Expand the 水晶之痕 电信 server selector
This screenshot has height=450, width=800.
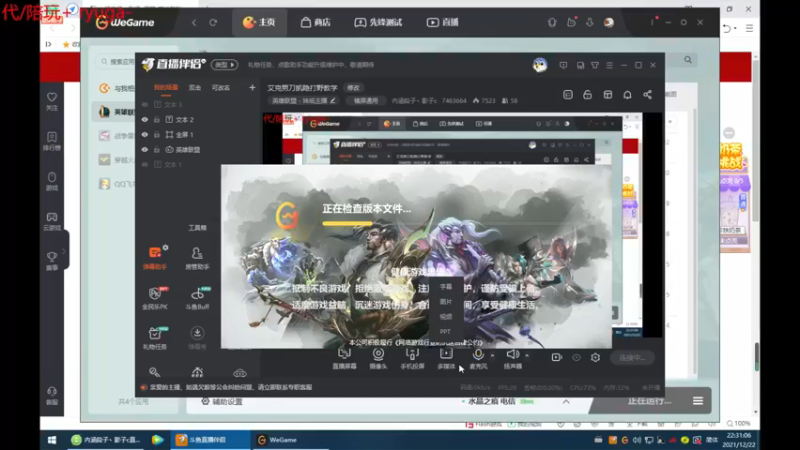tap(566, 402)
